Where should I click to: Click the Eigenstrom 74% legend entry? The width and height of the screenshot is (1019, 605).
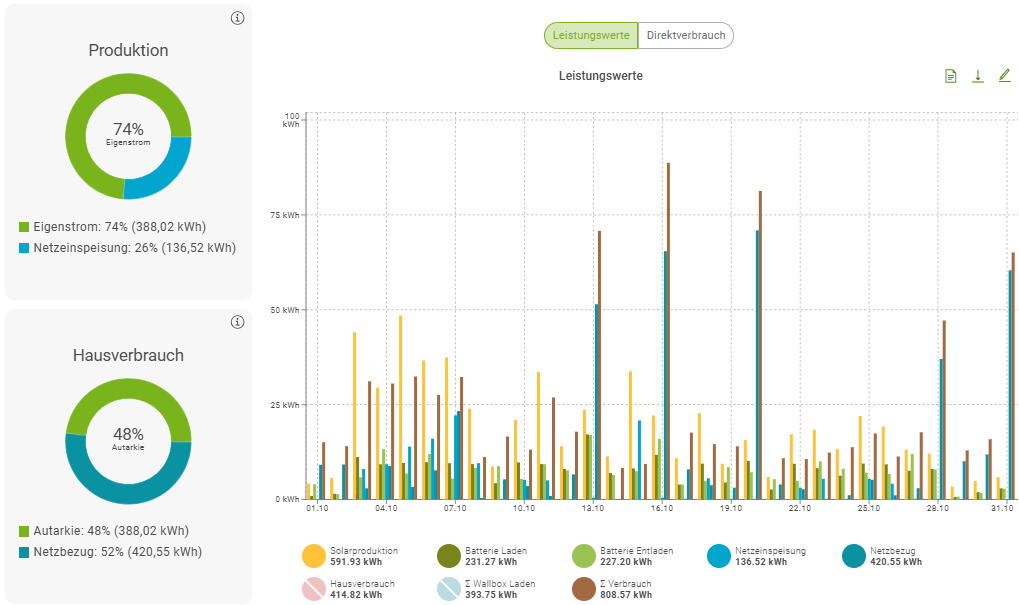coord(118,227)
